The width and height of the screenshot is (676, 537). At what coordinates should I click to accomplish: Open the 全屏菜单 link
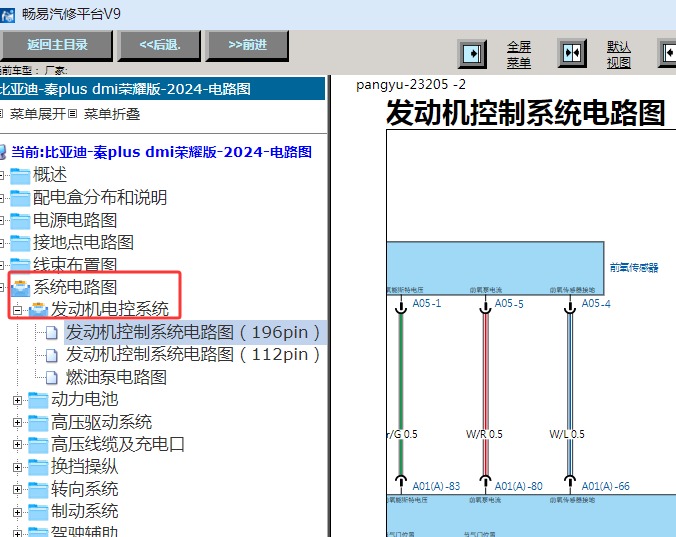(x=519, y=54)
